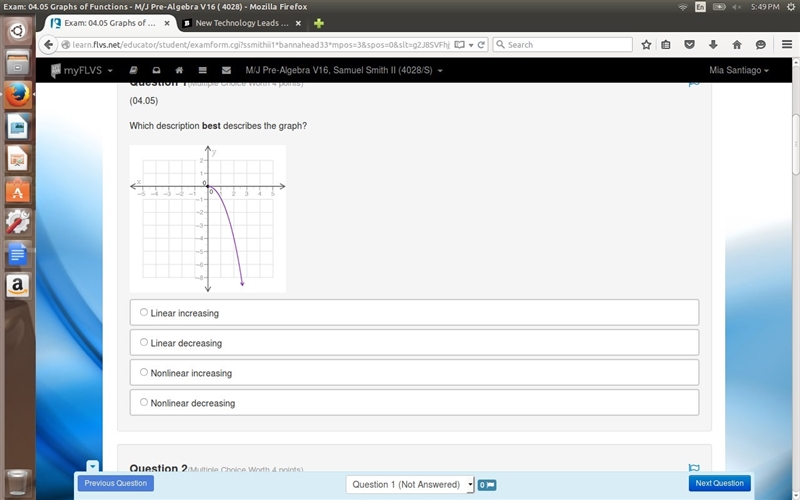
Task: Open the sound volume indicator
Action: [x=736, y=7]
